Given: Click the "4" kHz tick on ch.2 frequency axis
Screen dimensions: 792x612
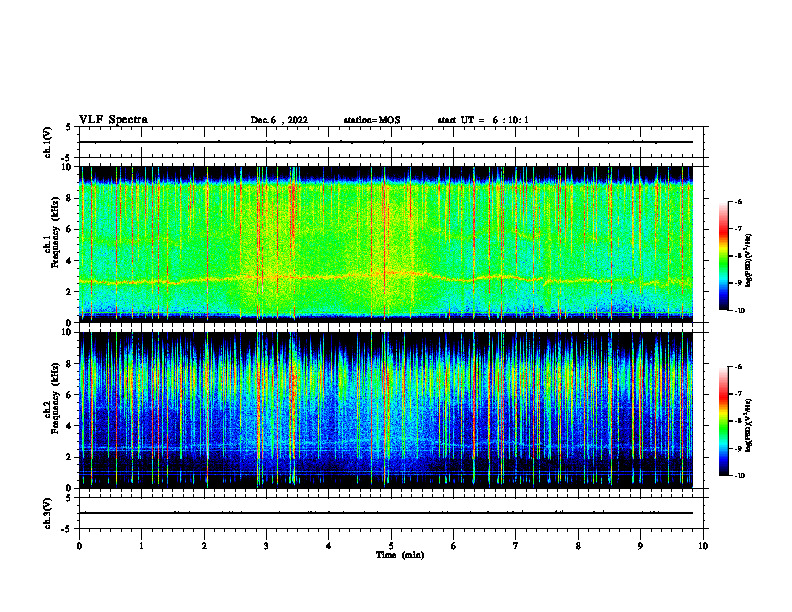Looking at the screenshot, I should click(x=70, y=426).
